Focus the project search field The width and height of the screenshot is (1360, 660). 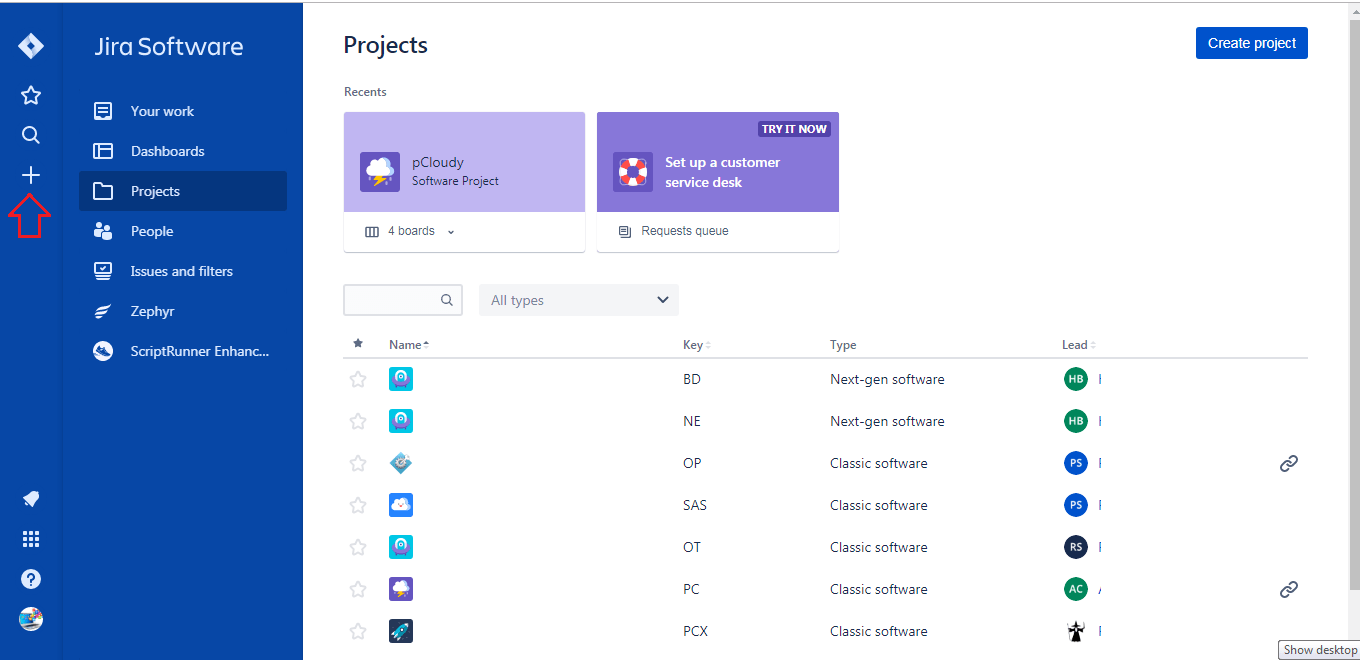[403, 300]
